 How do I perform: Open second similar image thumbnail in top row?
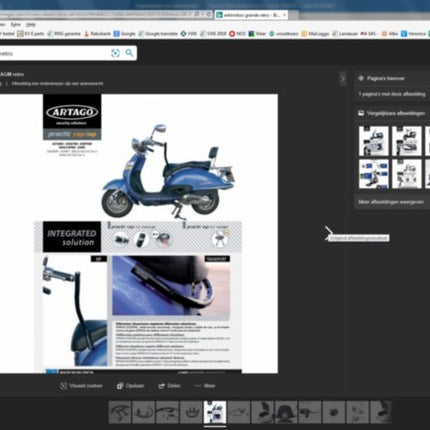pos(407,141)
